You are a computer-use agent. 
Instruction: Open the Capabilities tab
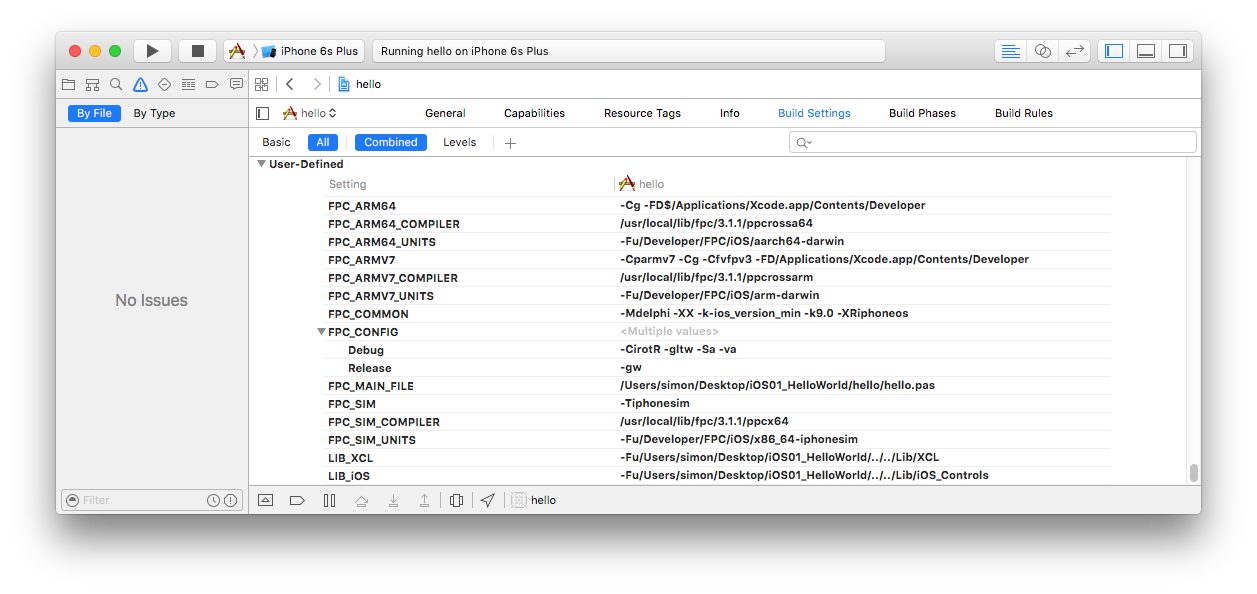click(x=534, y=113)
